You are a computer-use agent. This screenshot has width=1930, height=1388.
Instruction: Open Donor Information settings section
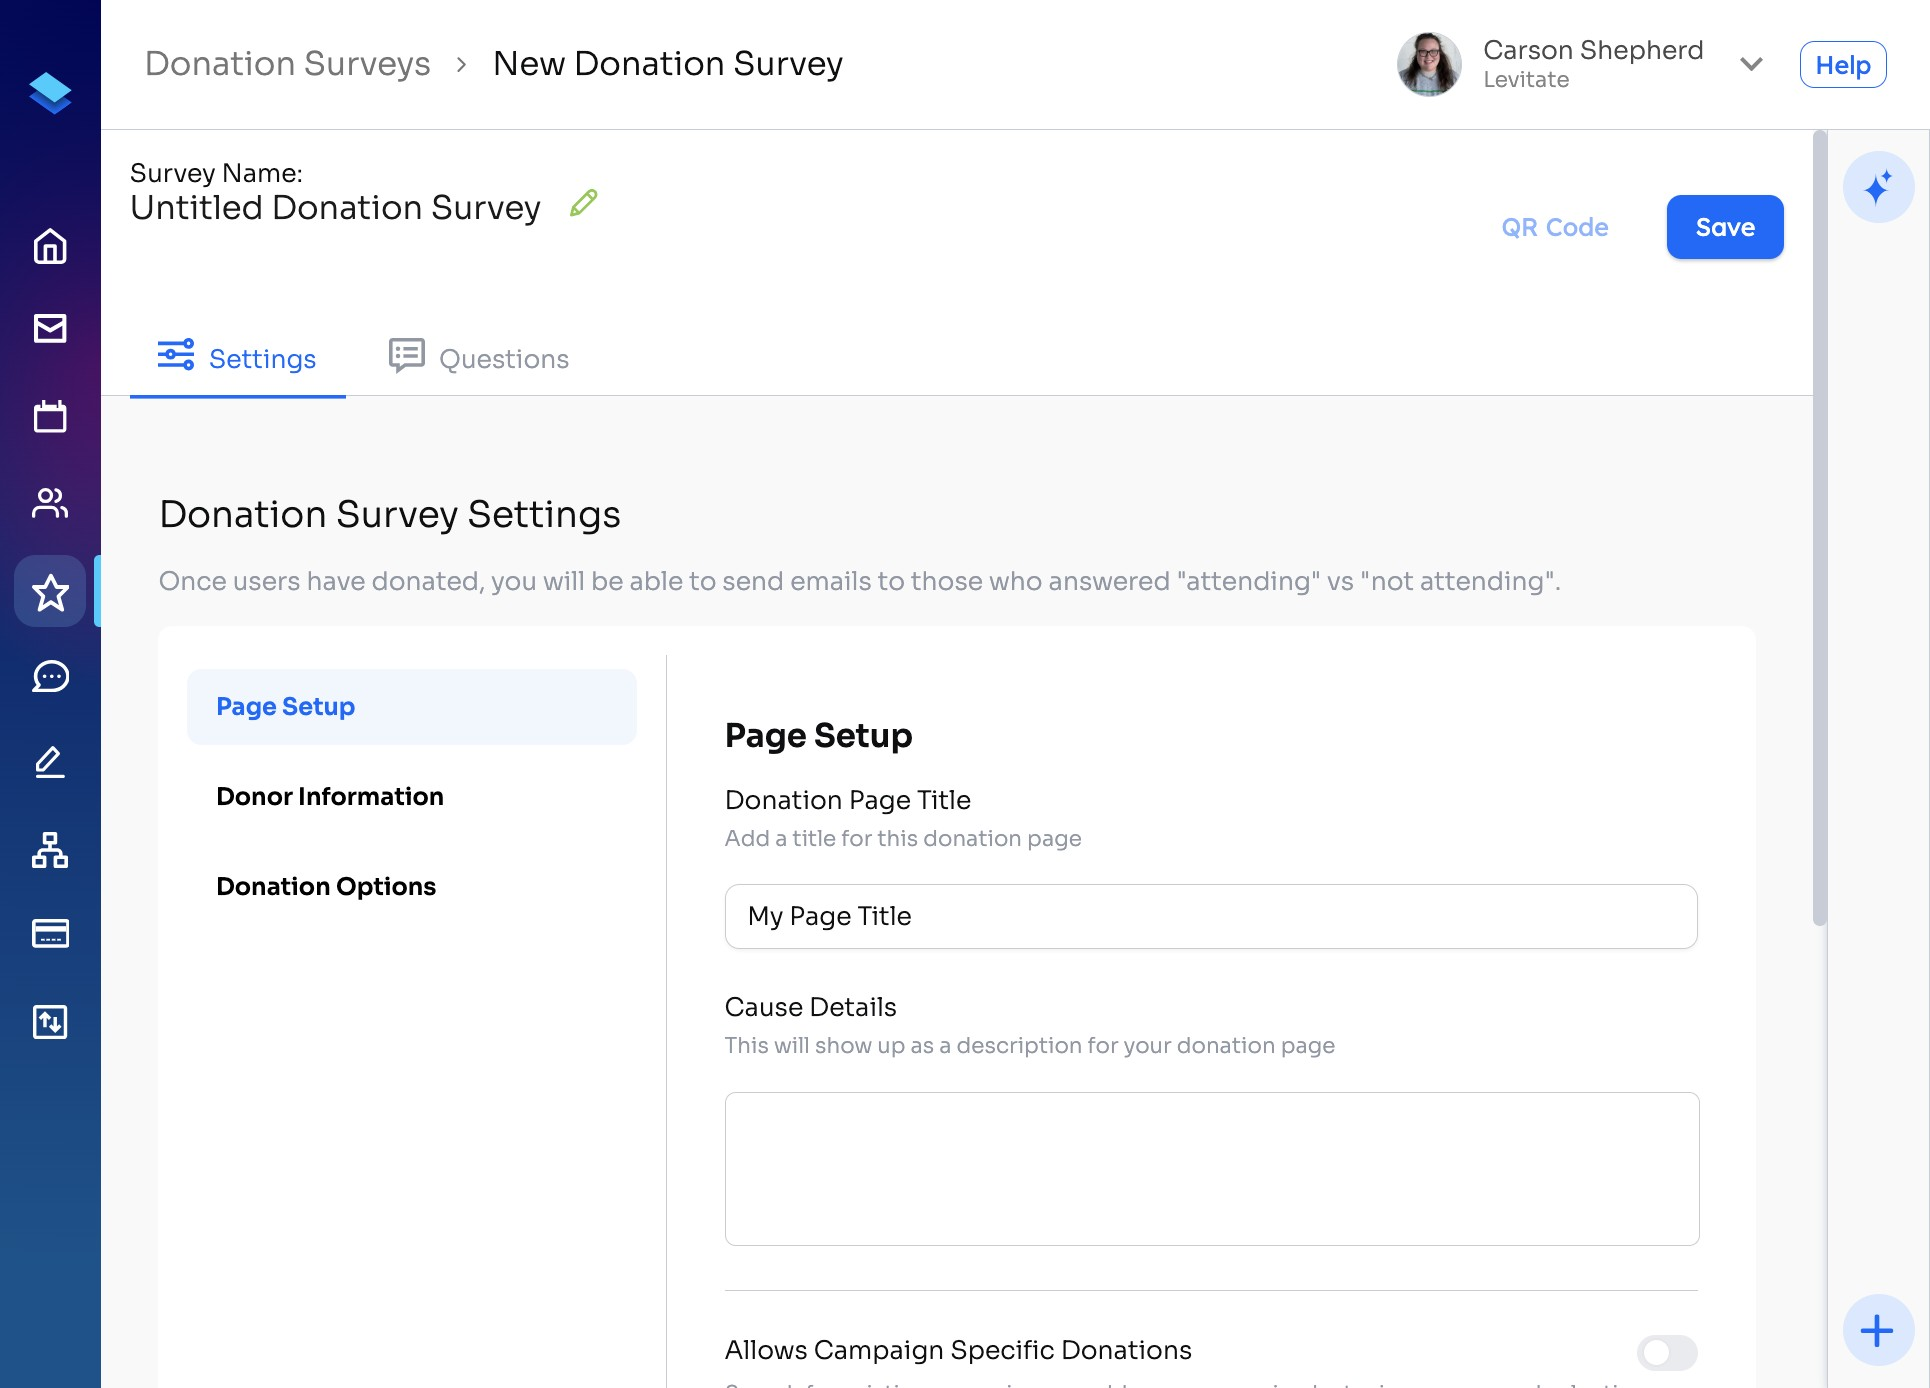click(x=330, y=796)
